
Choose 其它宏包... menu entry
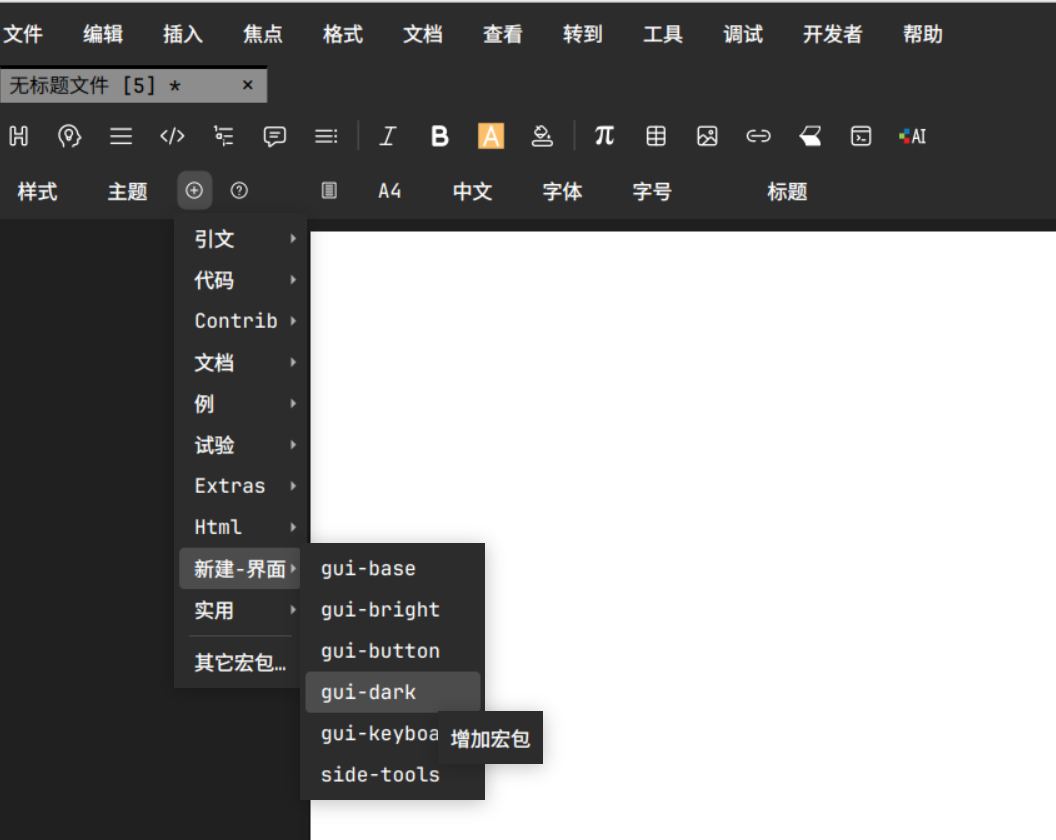240,663
